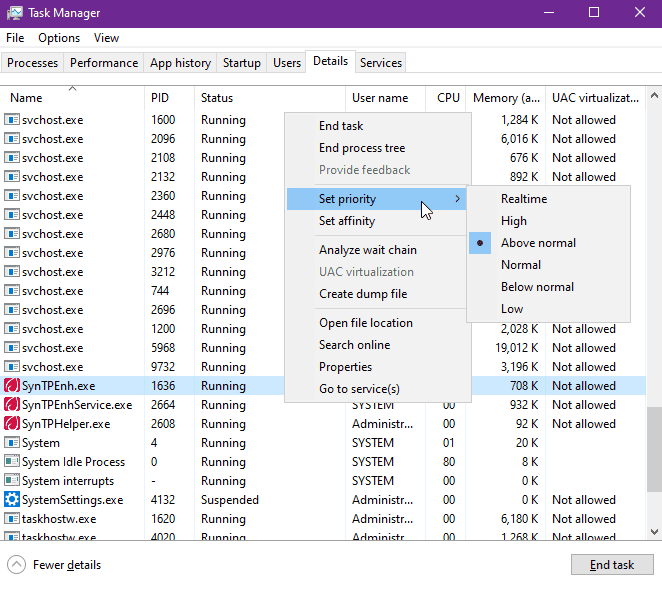Screen dimensions: 662x589
Task: Click the Fewer details link
Action: coord(67,565)
